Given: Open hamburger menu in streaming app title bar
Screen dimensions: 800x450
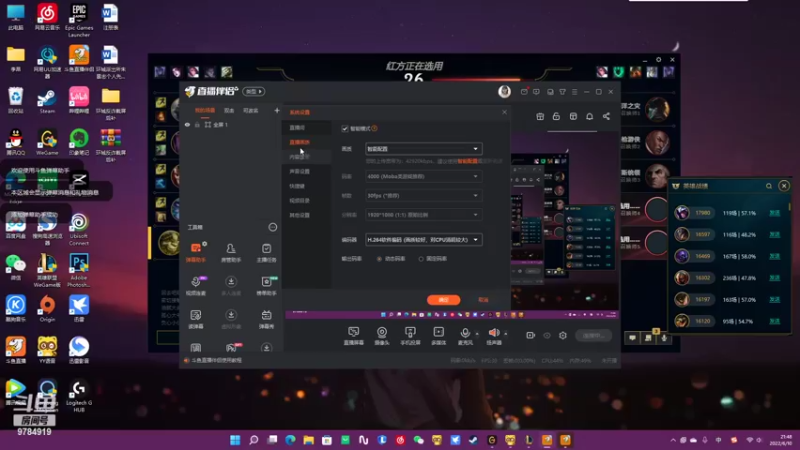Looking at the screenshot, I should (574, 92).
